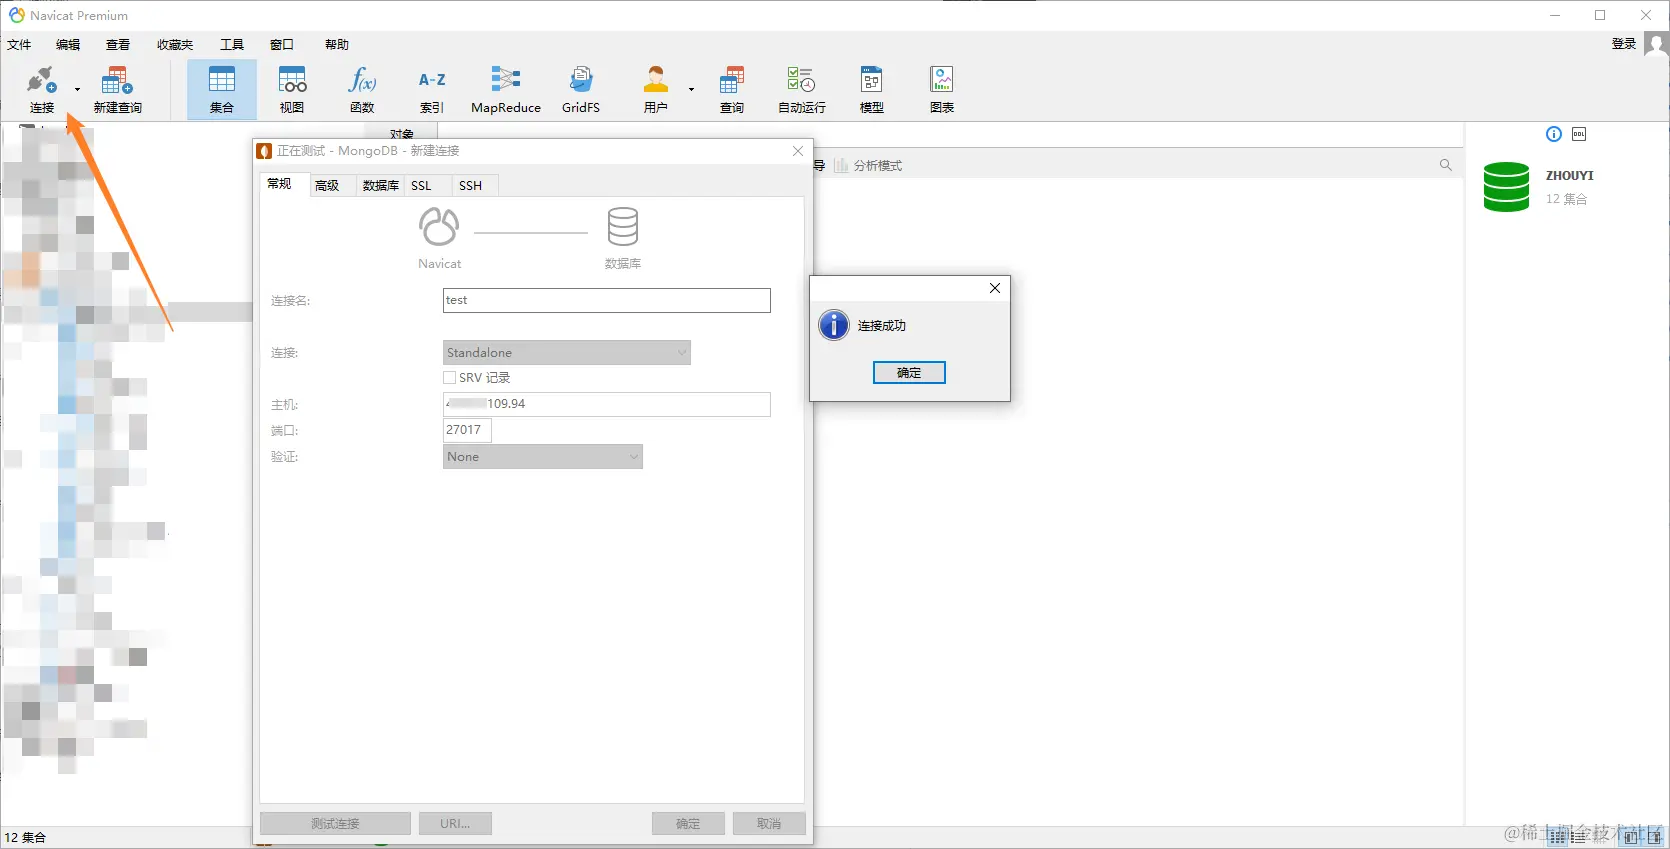The height and width of the screenshot is (849, 1670).
Task: Open the 函数 functions toolbar icon
Action: [x=362, y=90]
